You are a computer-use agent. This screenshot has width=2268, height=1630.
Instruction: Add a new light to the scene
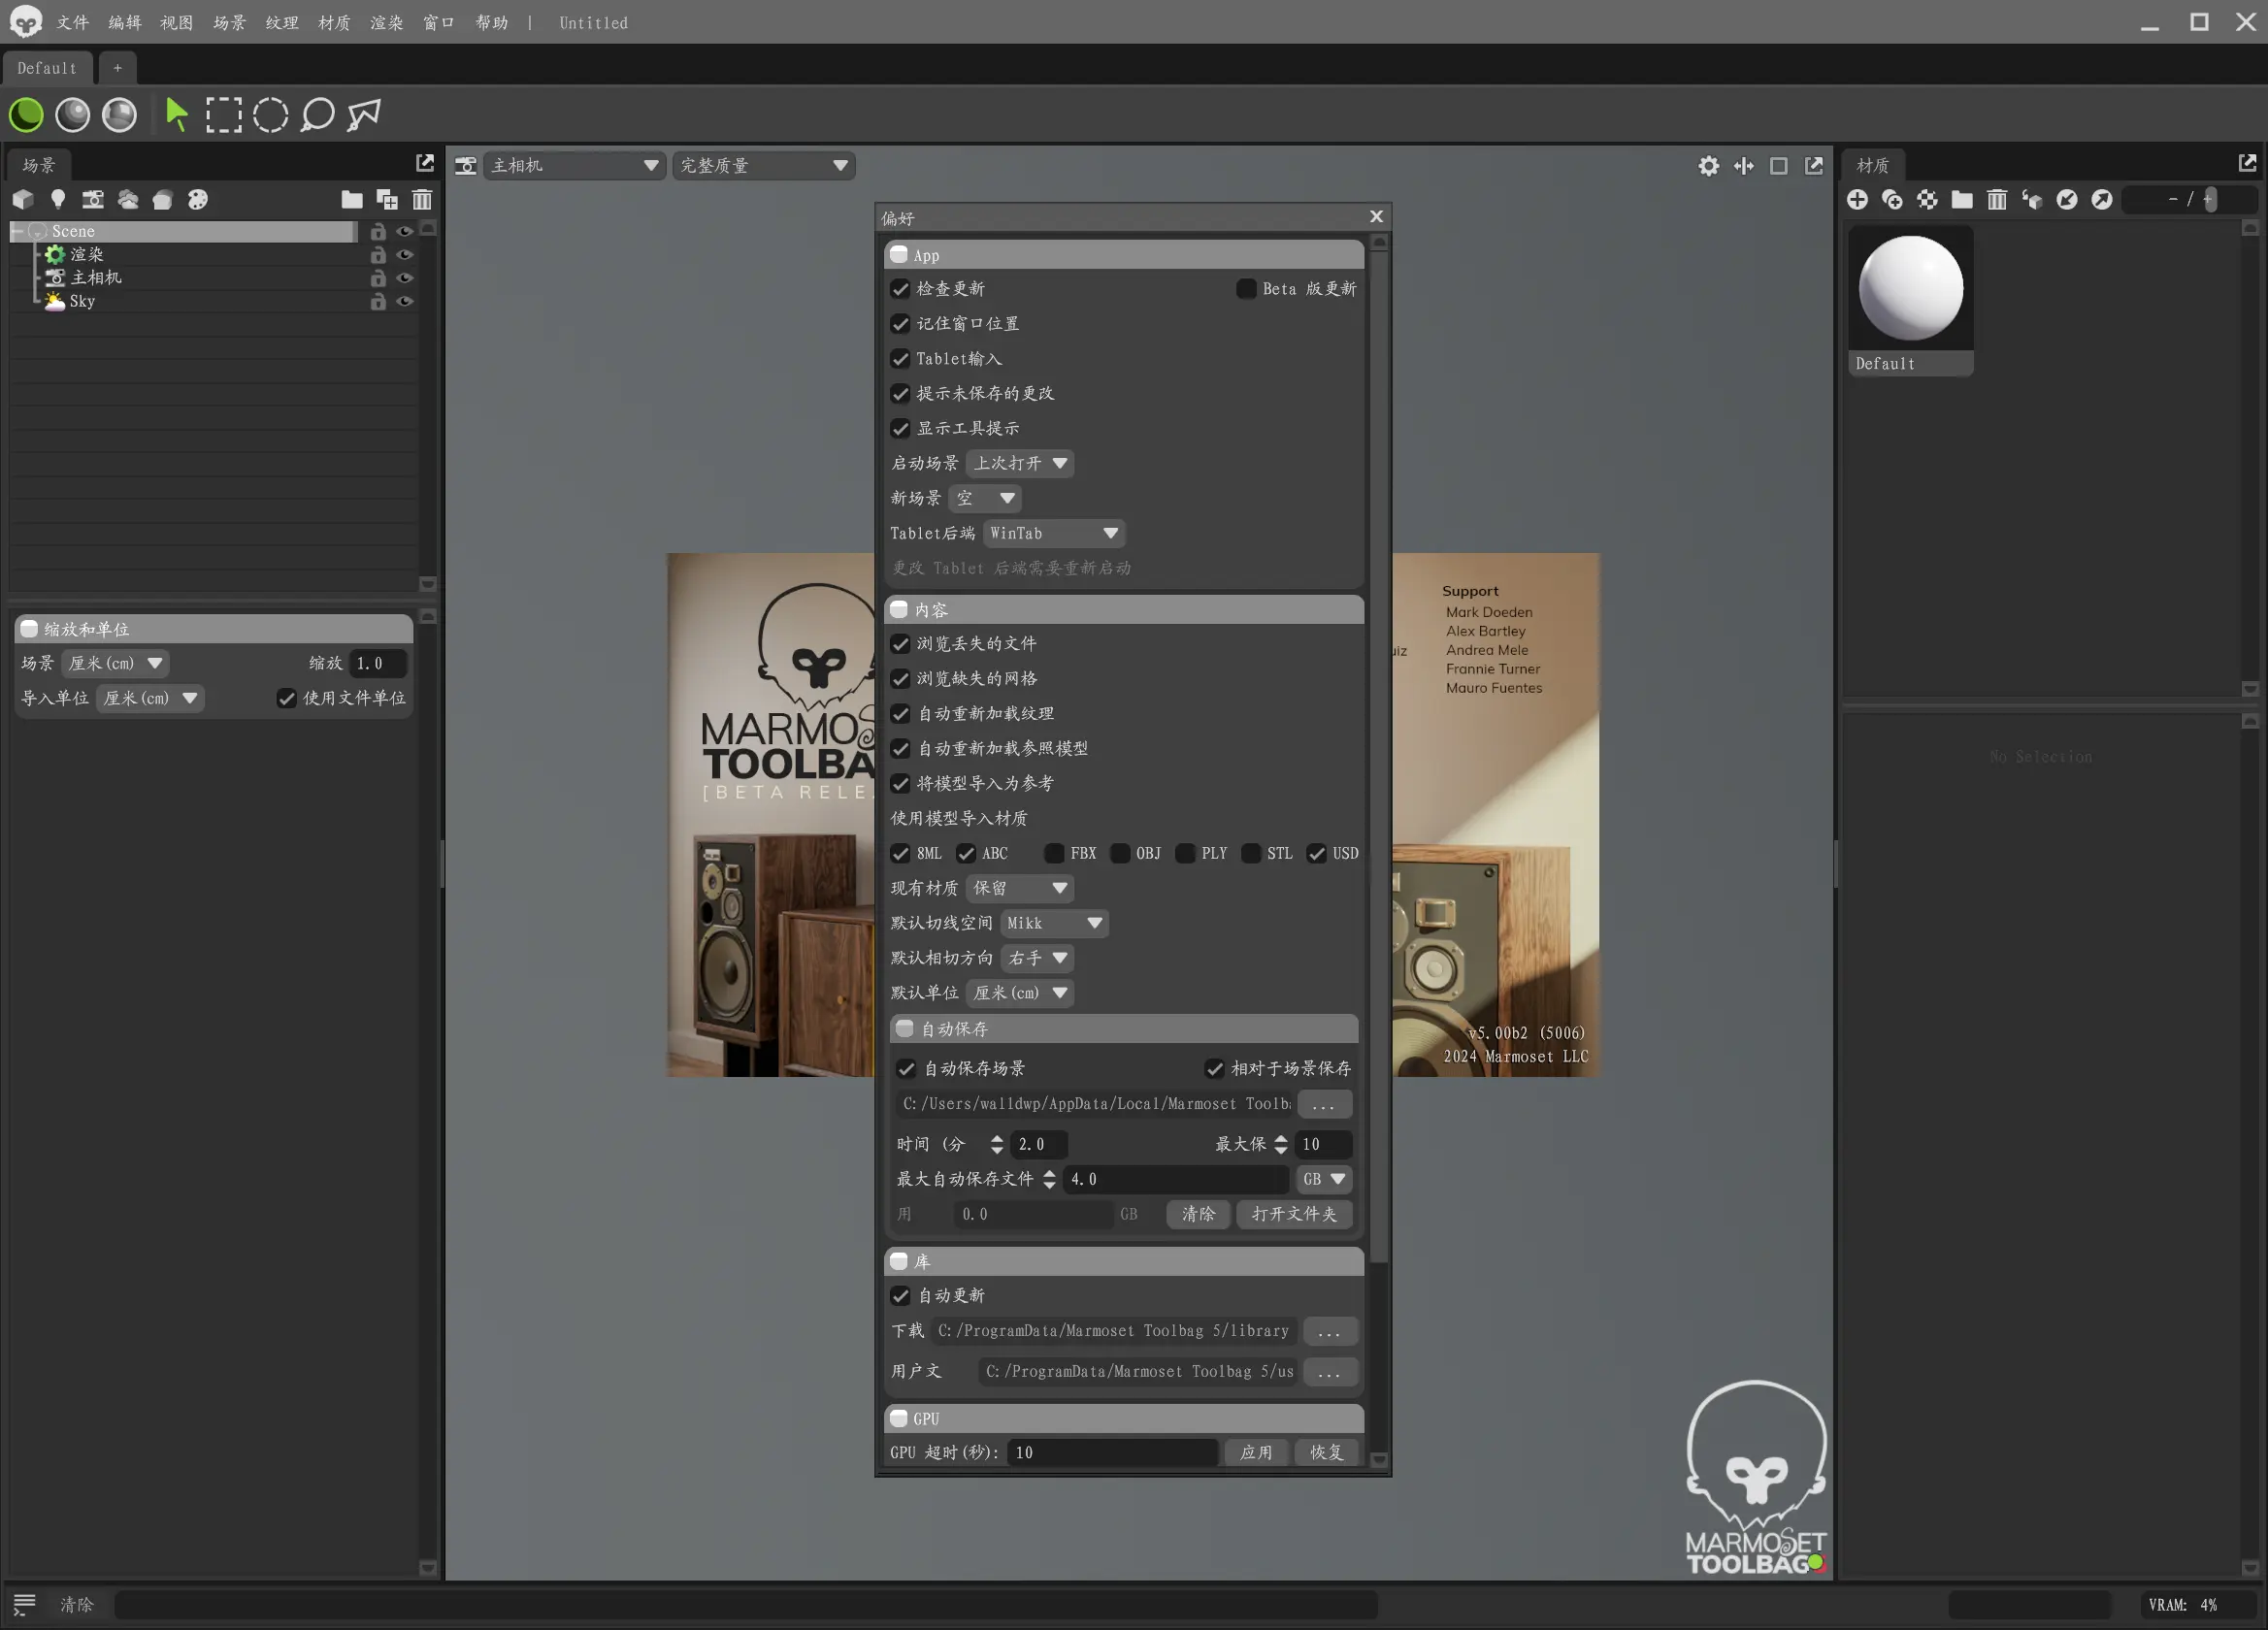point(58,200)
